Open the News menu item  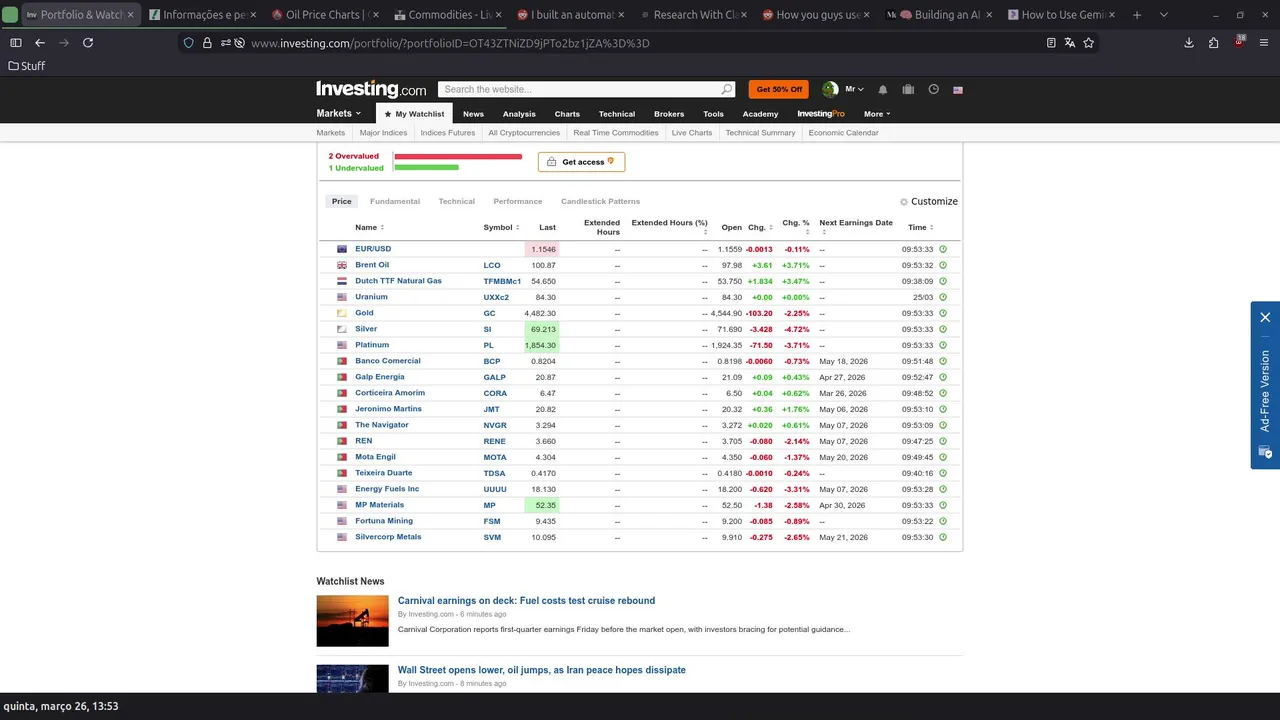coord(473,114)
